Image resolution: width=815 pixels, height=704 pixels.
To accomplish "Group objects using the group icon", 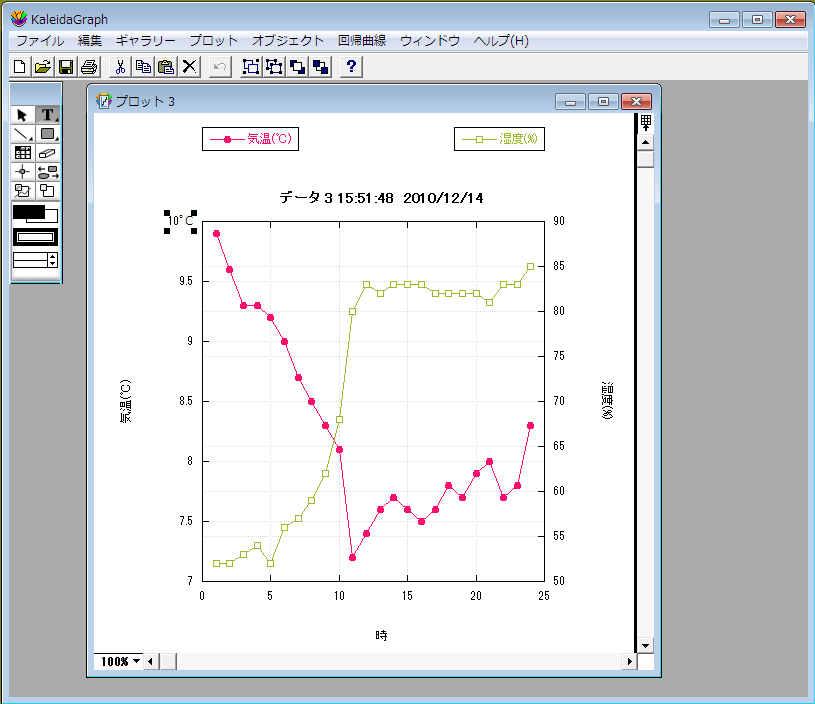I will (x=251, y=67).
